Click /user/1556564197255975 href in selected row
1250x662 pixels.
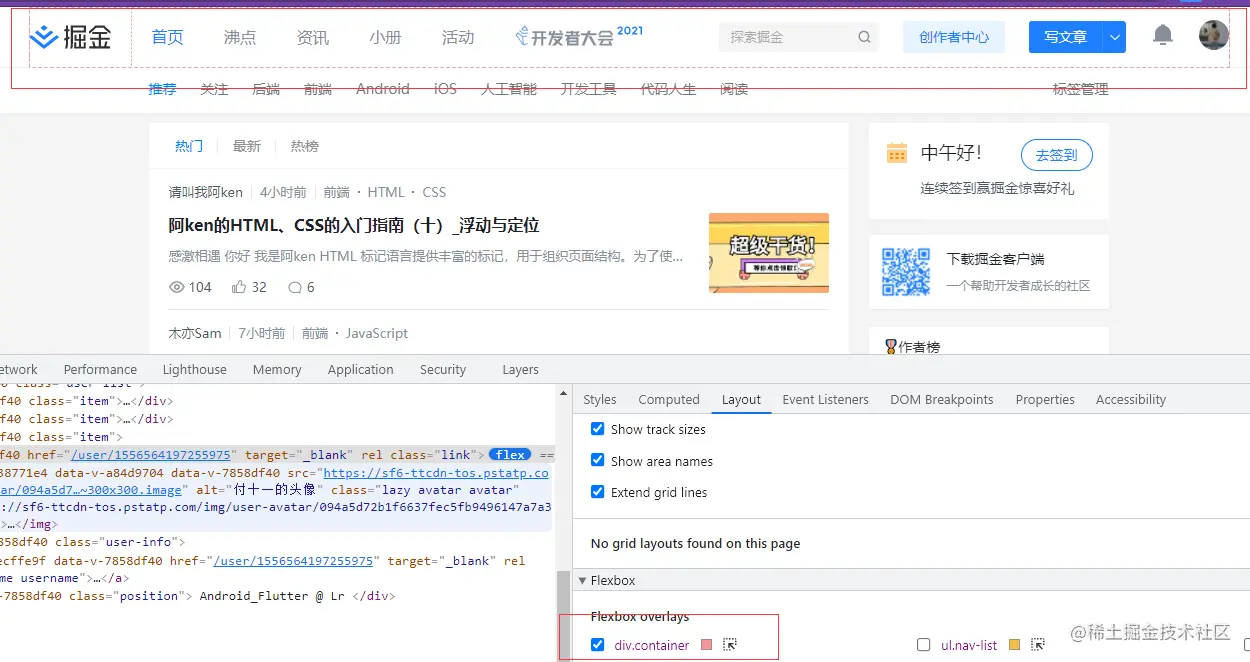(x=151, y=455)
